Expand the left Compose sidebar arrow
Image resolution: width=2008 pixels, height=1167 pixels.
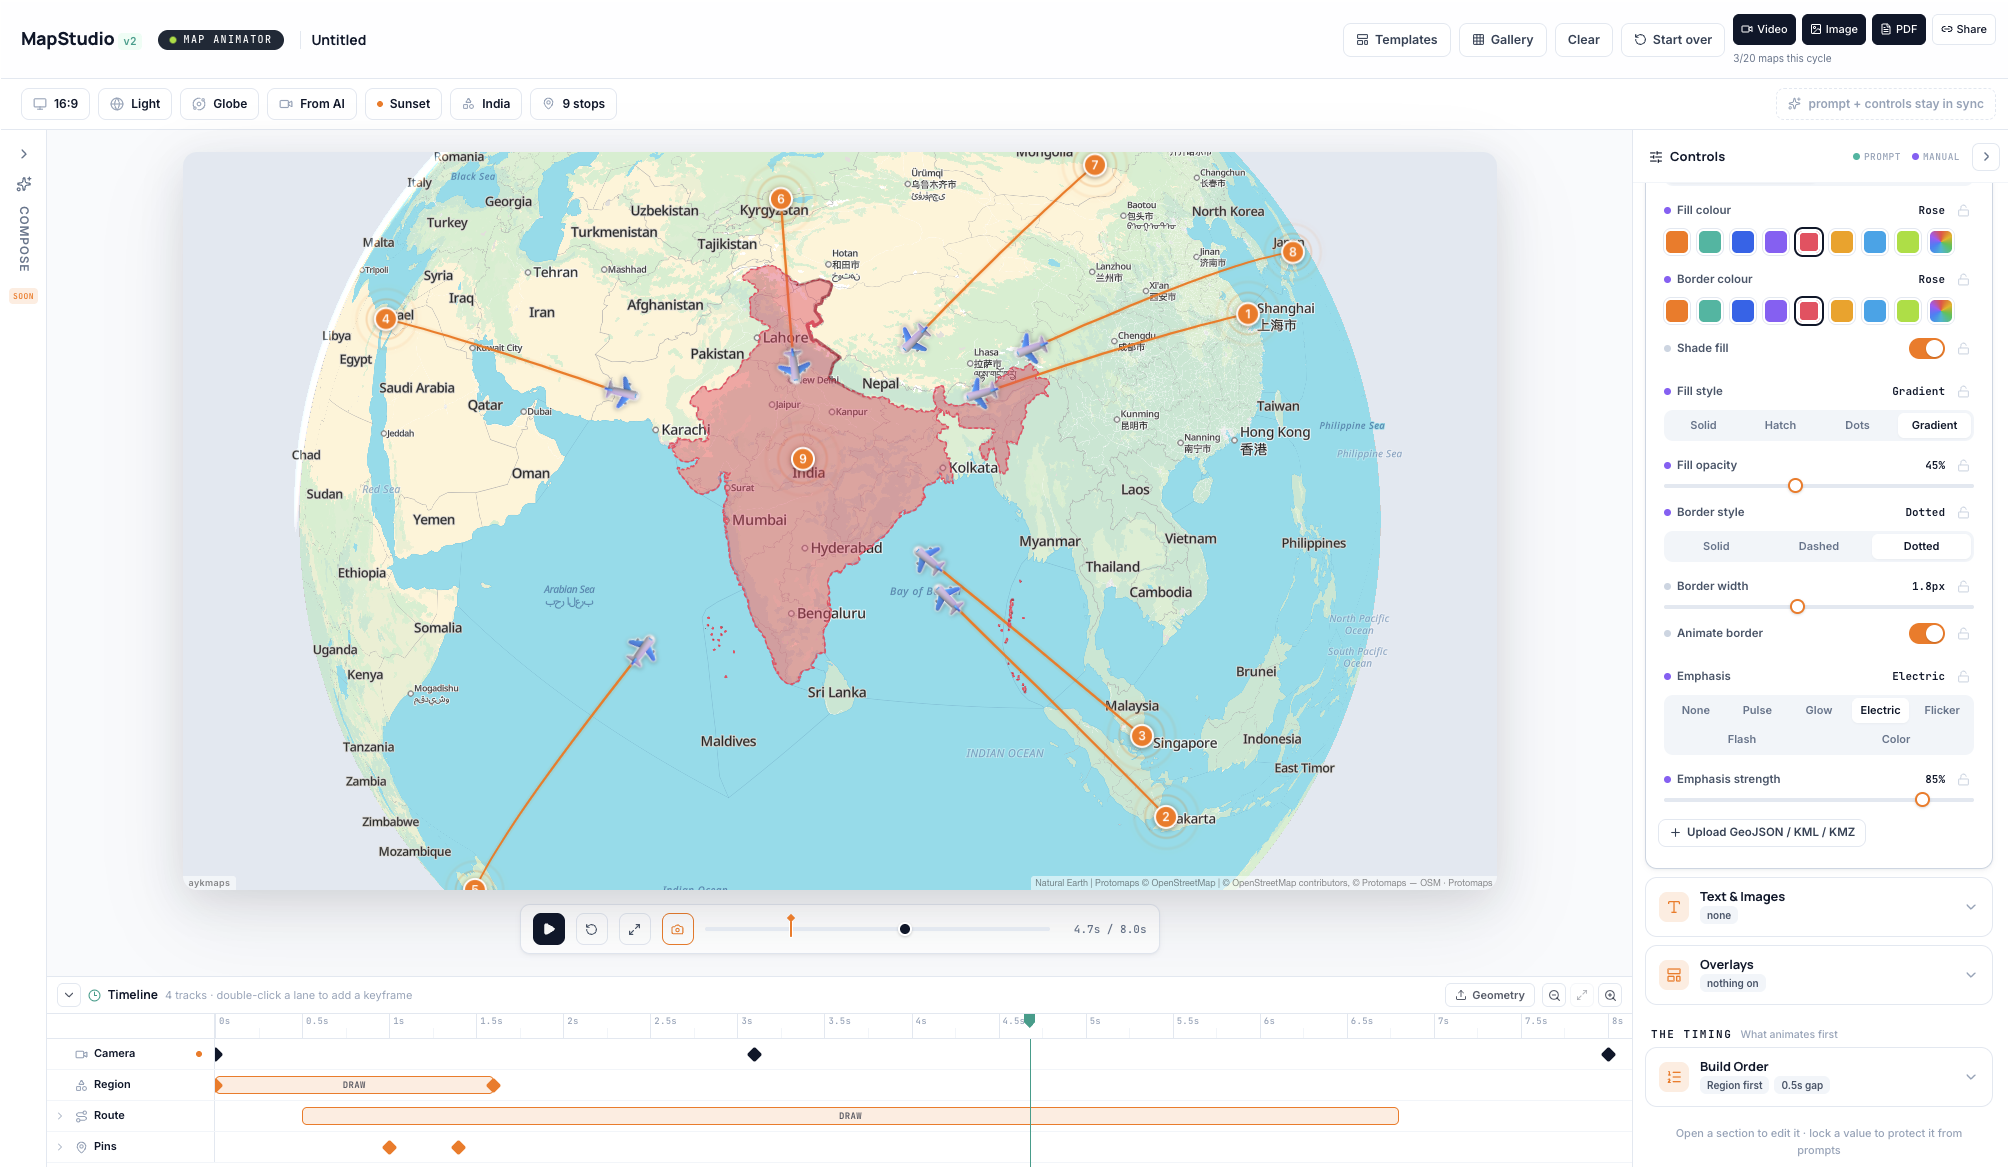[24, 154]
